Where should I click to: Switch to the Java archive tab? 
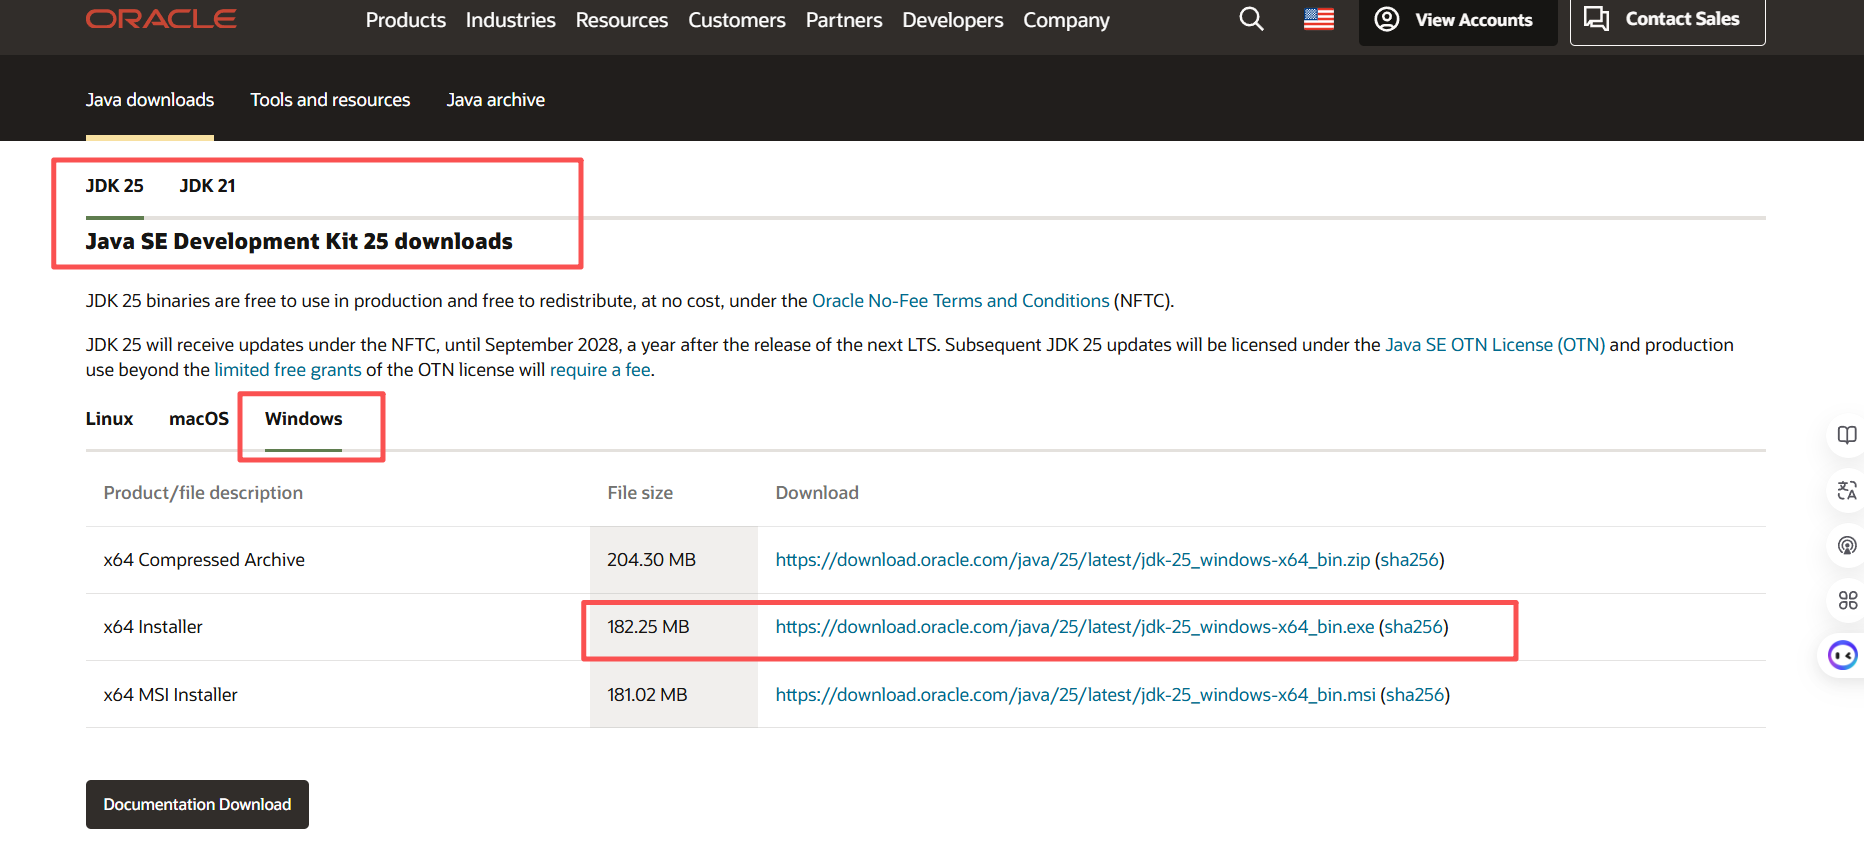496,100
